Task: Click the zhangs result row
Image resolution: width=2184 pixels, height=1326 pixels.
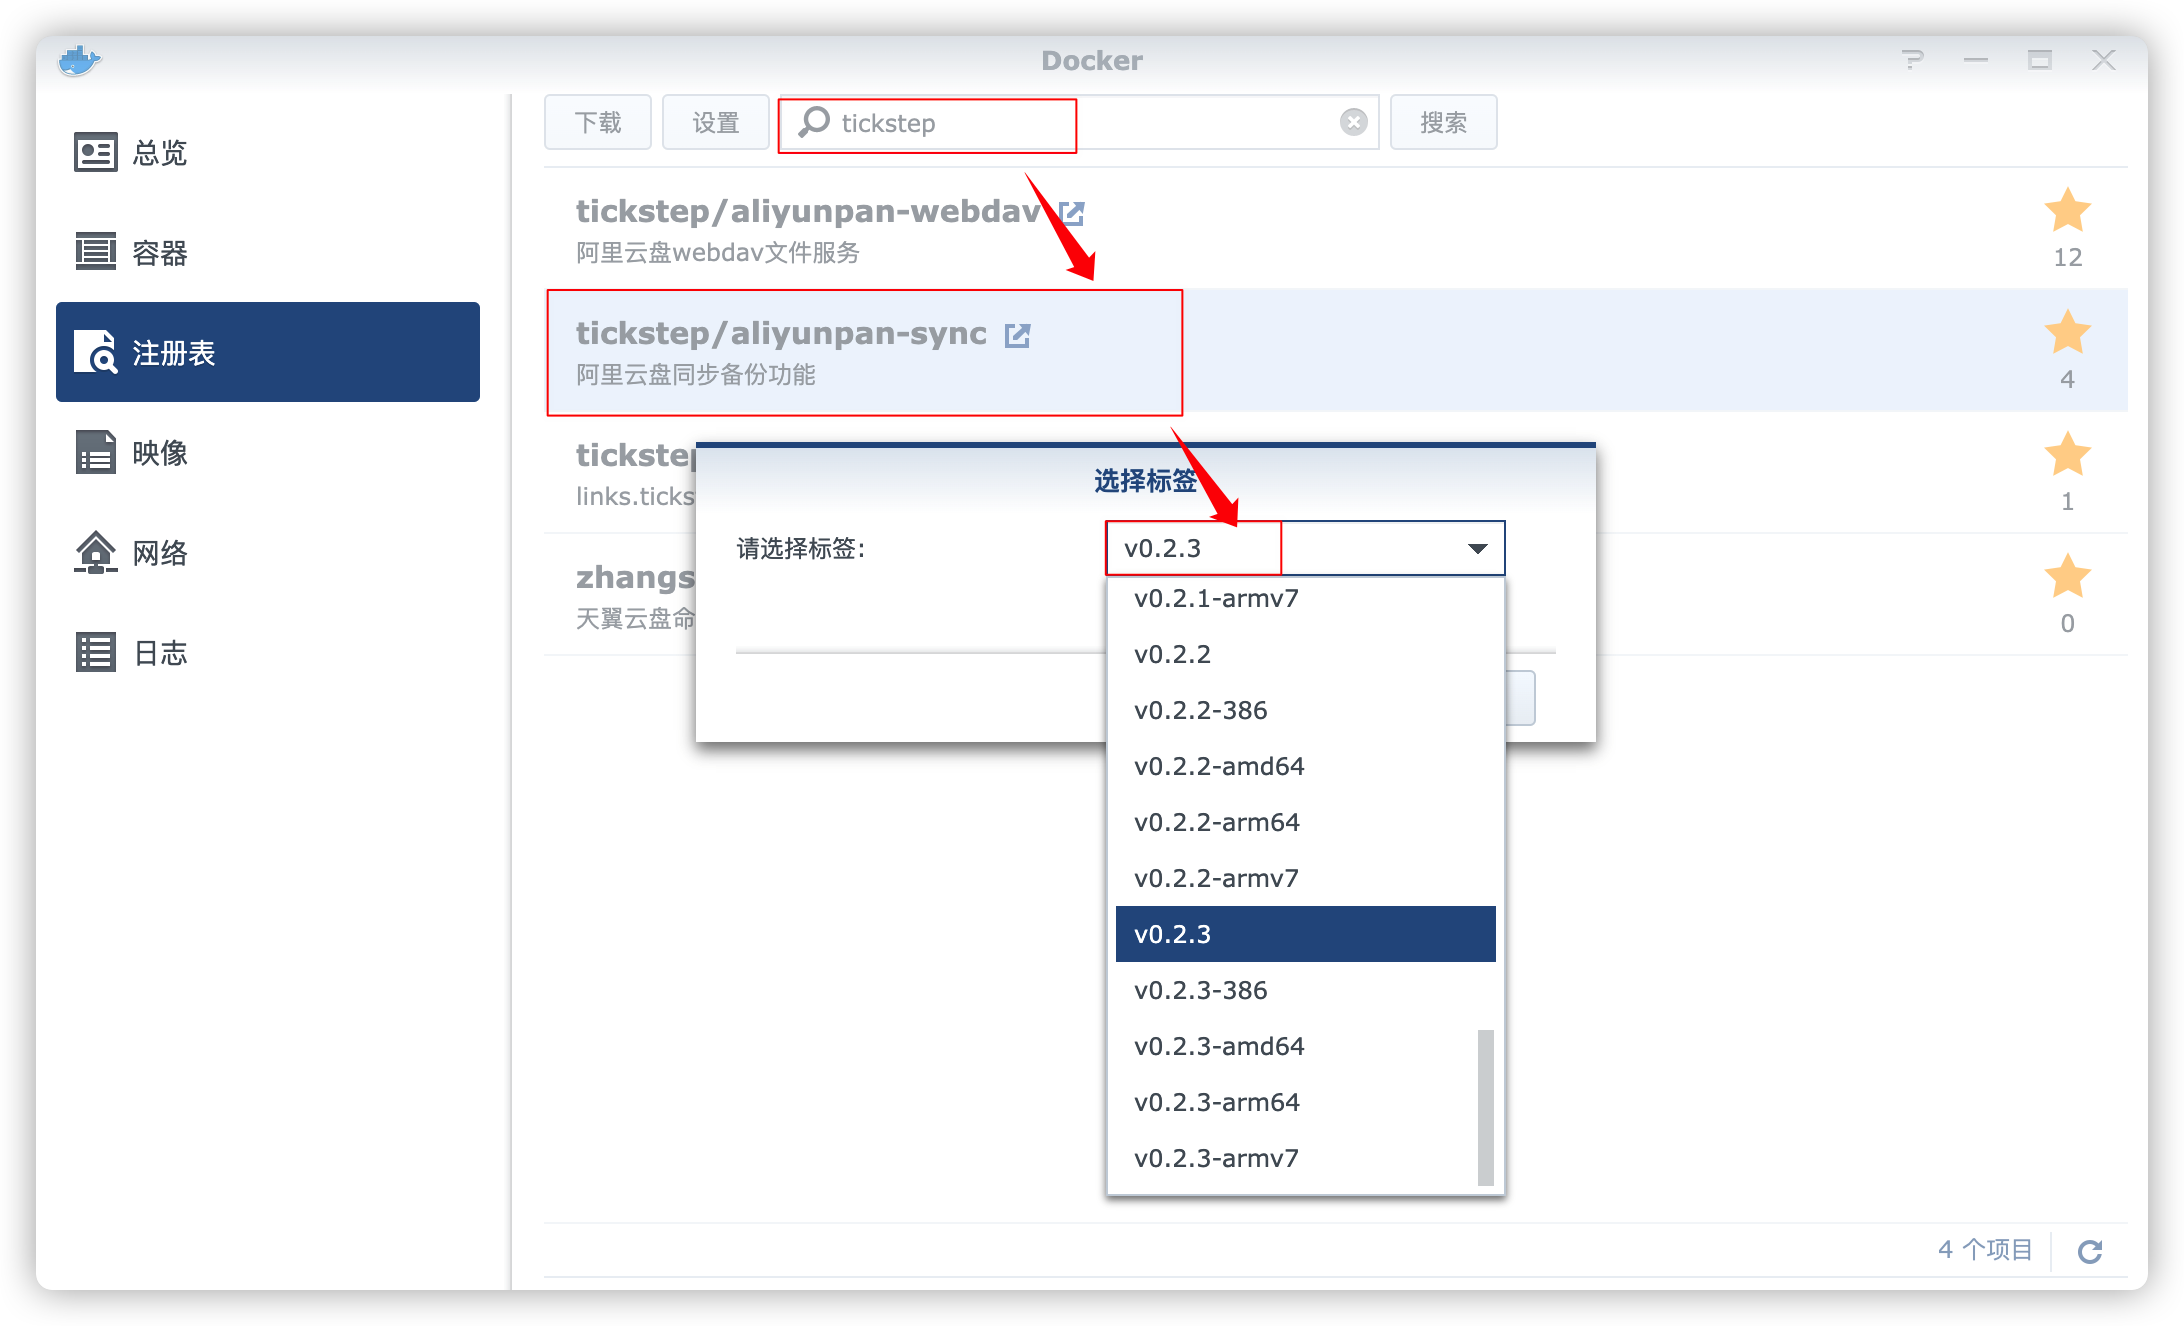Action: [x=620, y=595]
